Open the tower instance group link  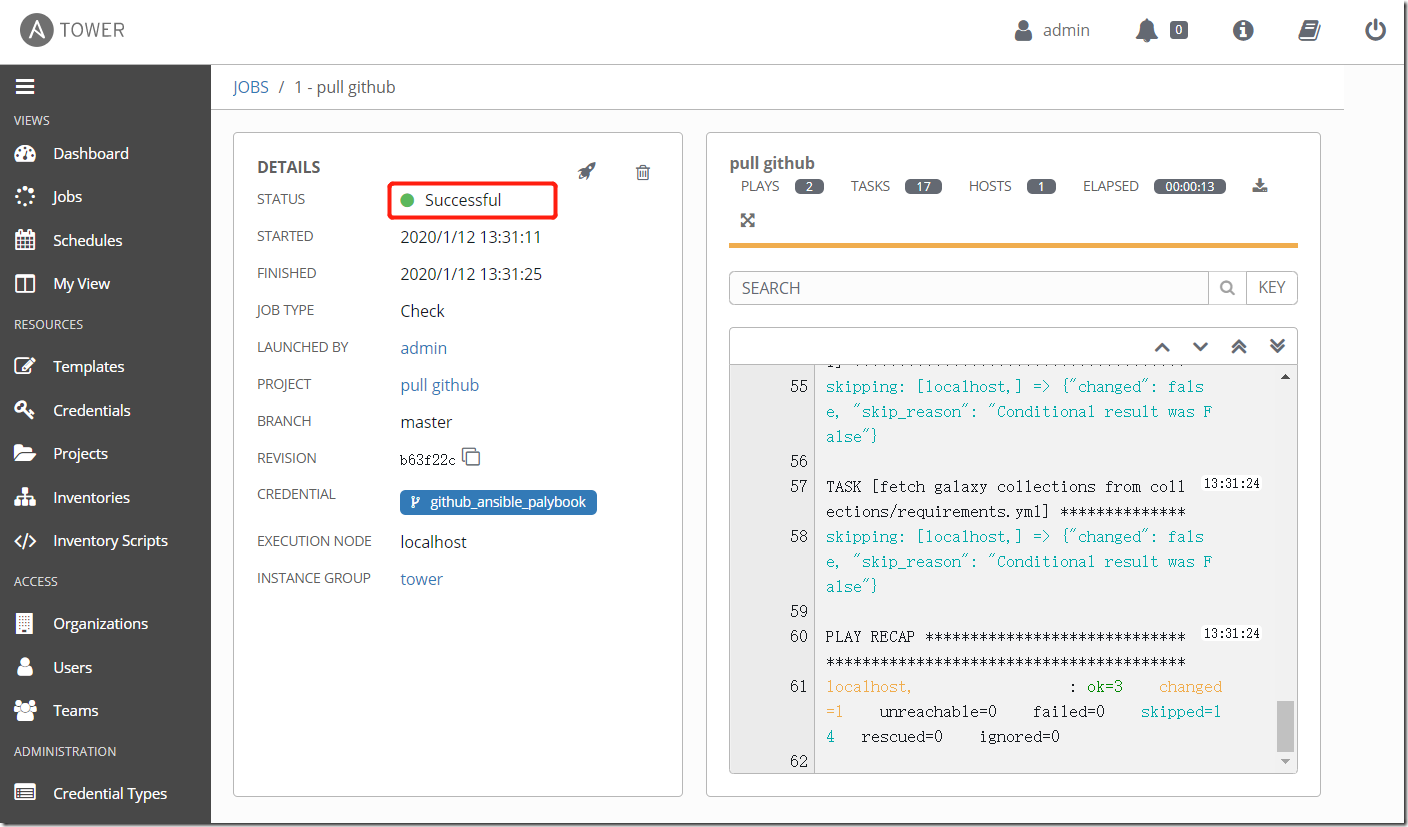(422, 579)
